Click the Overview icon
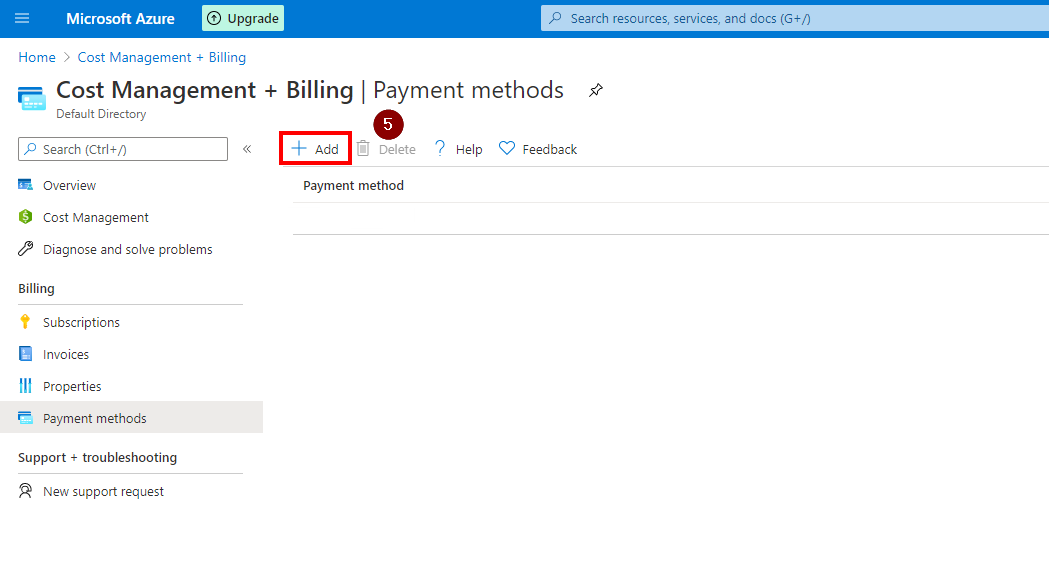Screen dimensions: 1049x564 coord(25,185)
